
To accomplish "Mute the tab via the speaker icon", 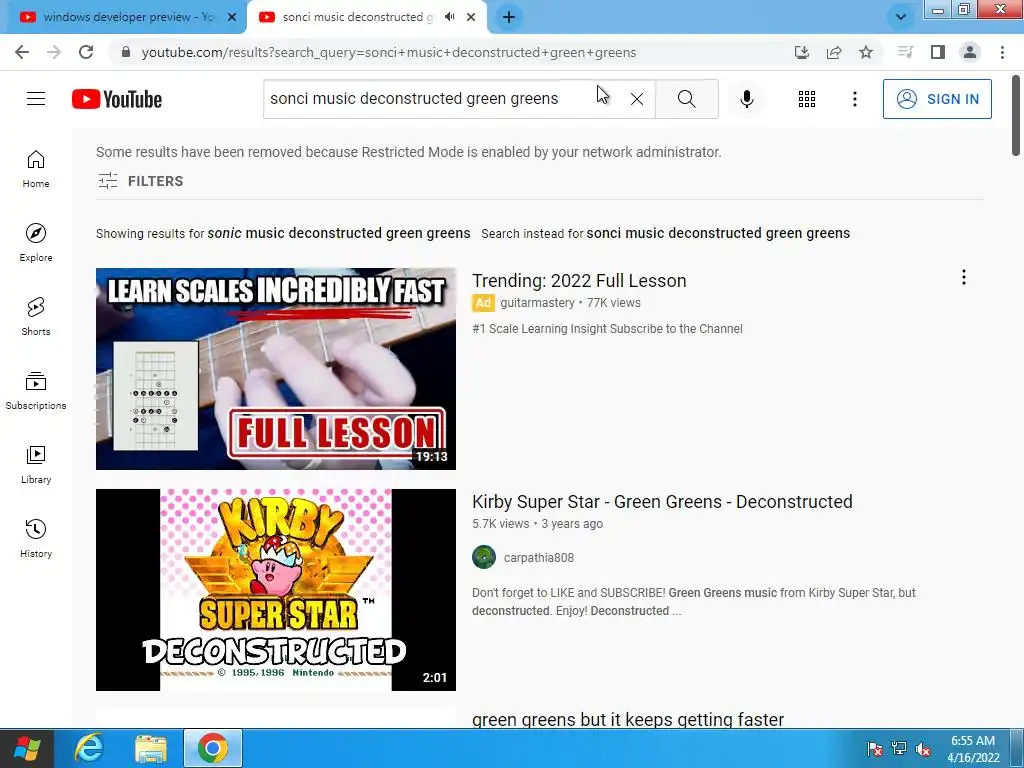I will pos(449,17).
